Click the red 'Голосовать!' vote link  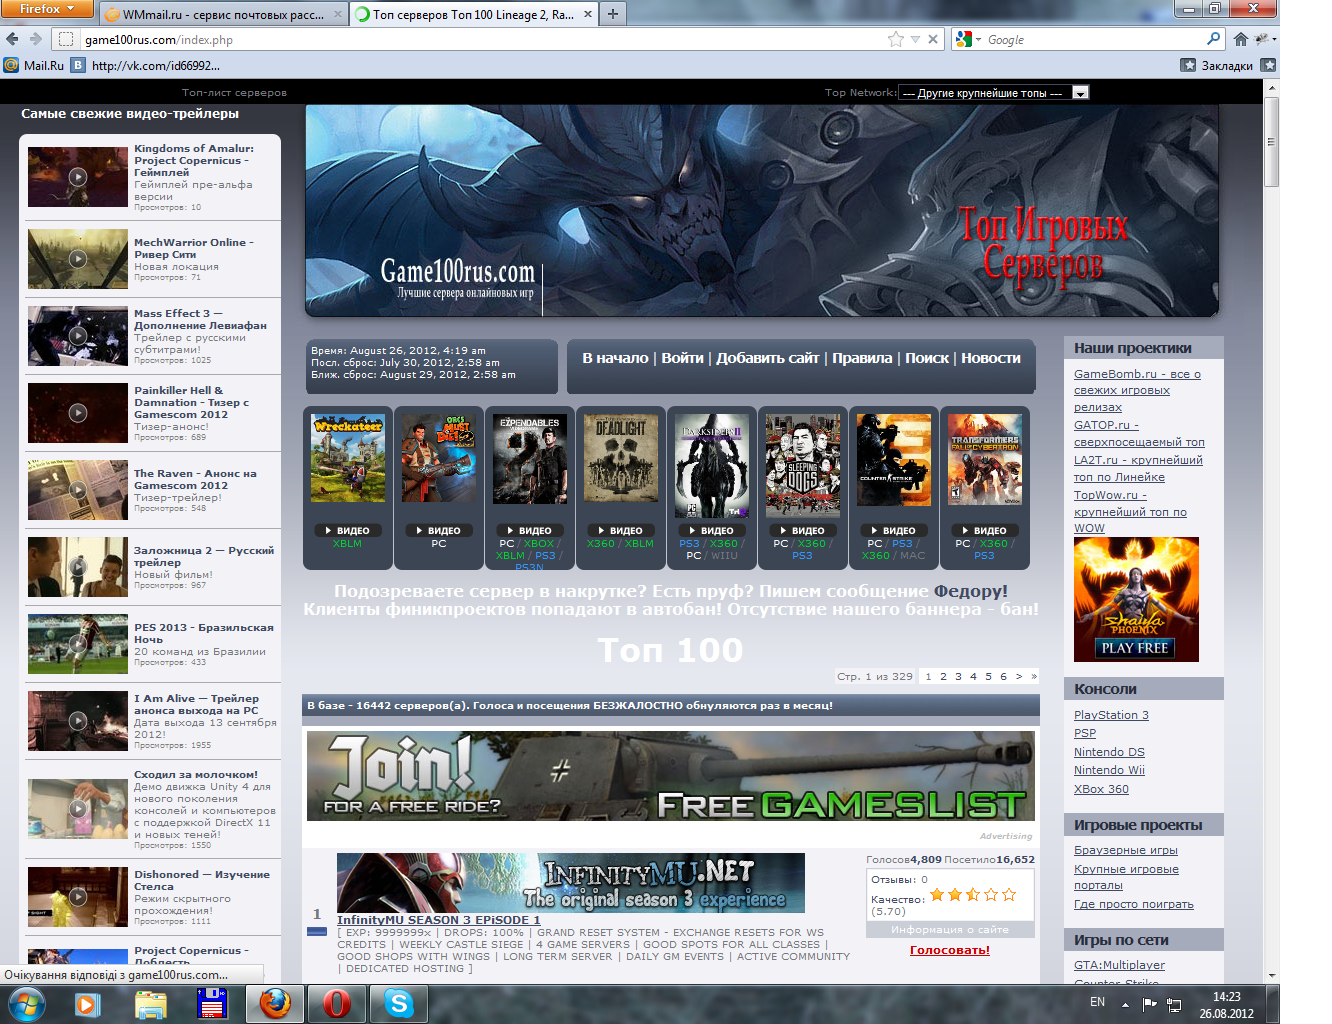pos(949,950)
